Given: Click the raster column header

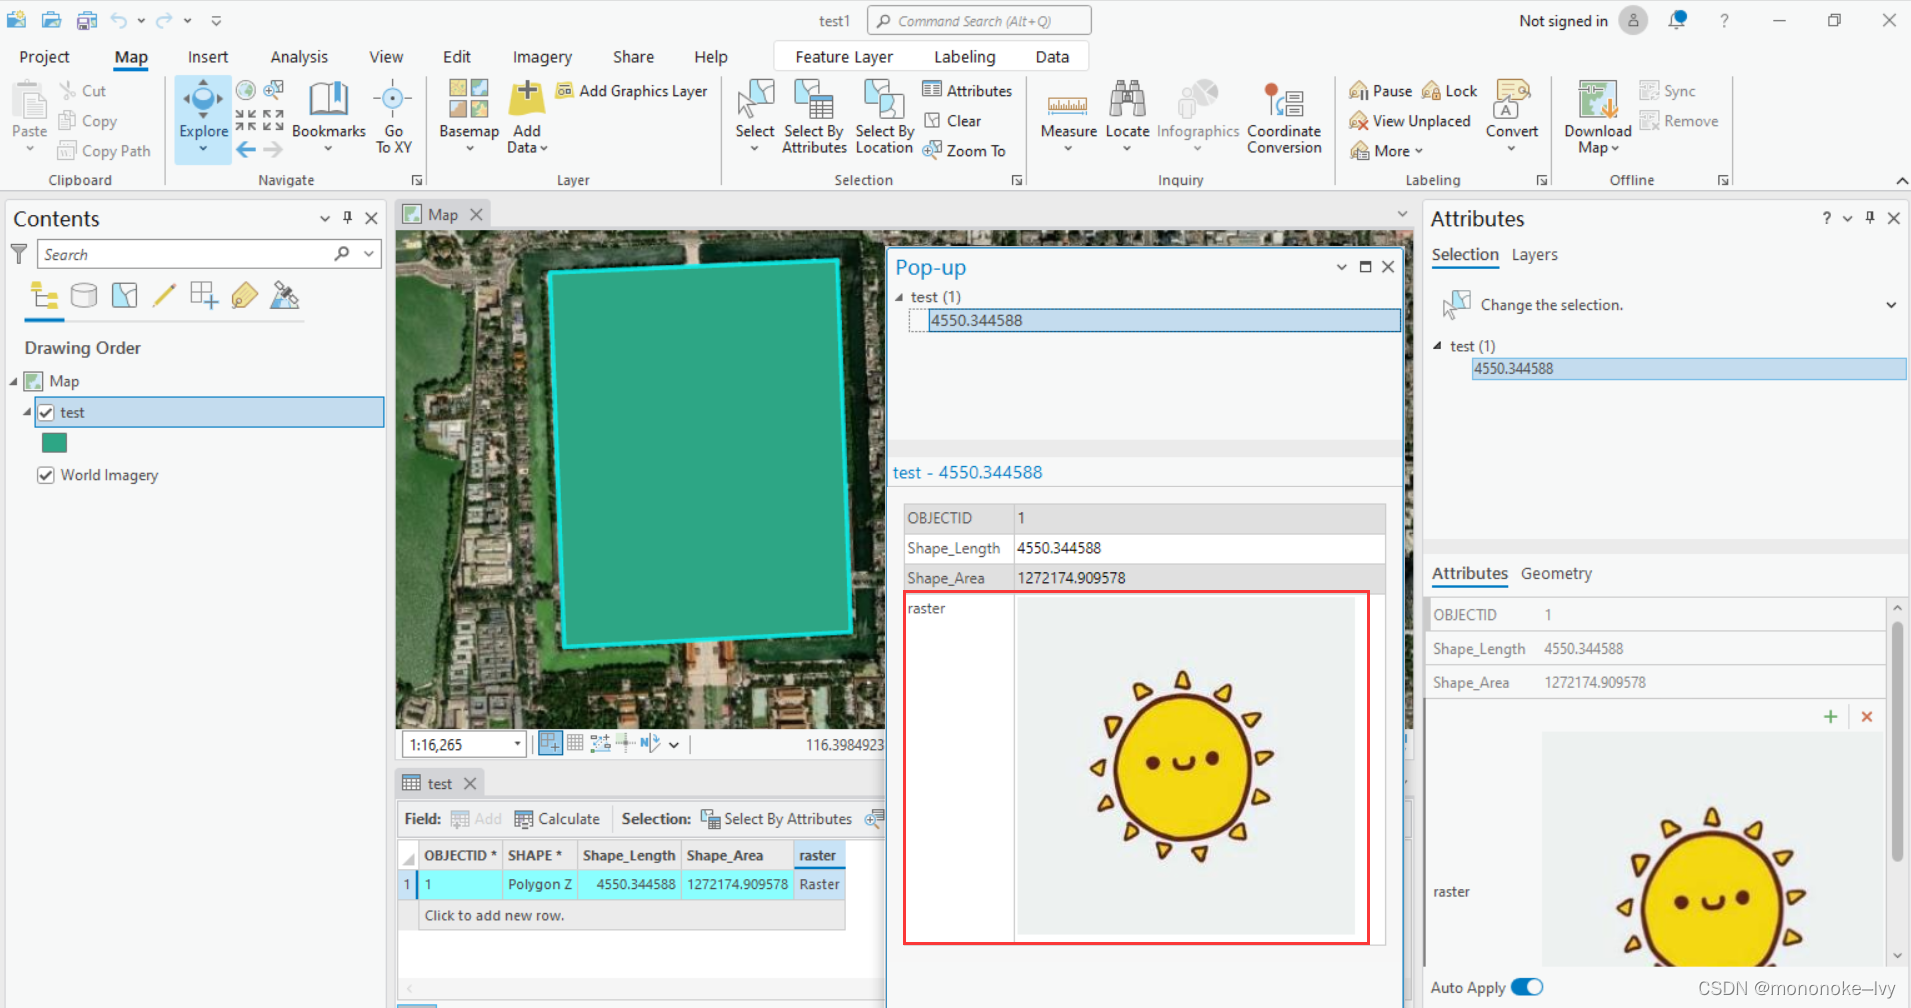Looking at the screenshot, I should [x=819, y=855].
